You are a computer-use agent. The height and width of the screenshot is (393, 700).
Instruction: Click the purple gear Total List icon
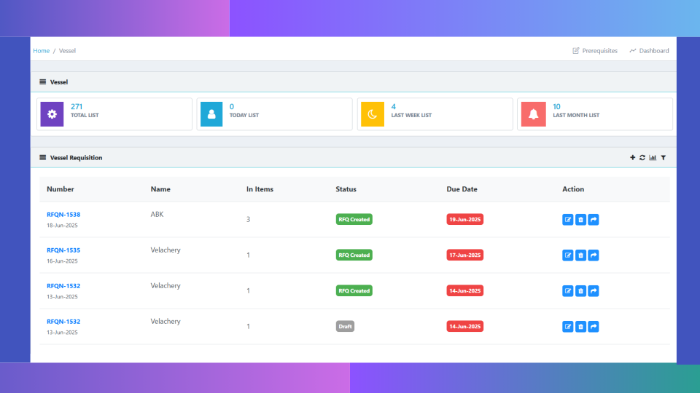52,114
